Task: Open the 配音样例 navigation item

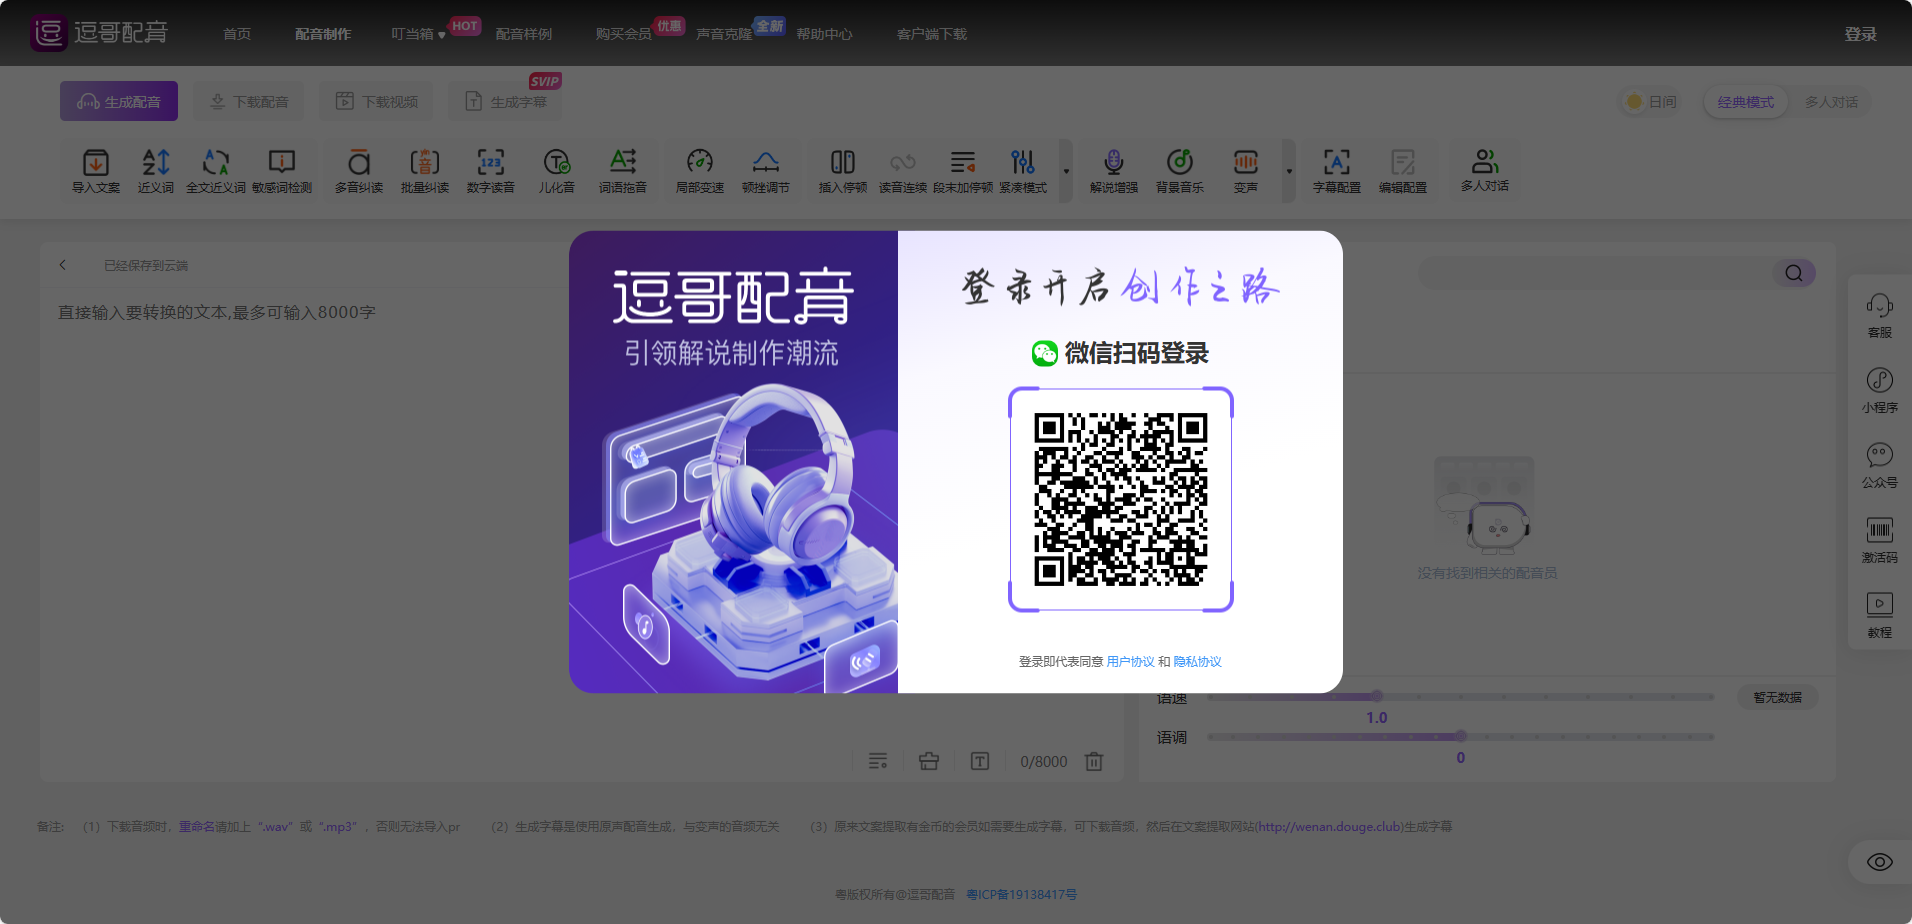Action: 524,34
